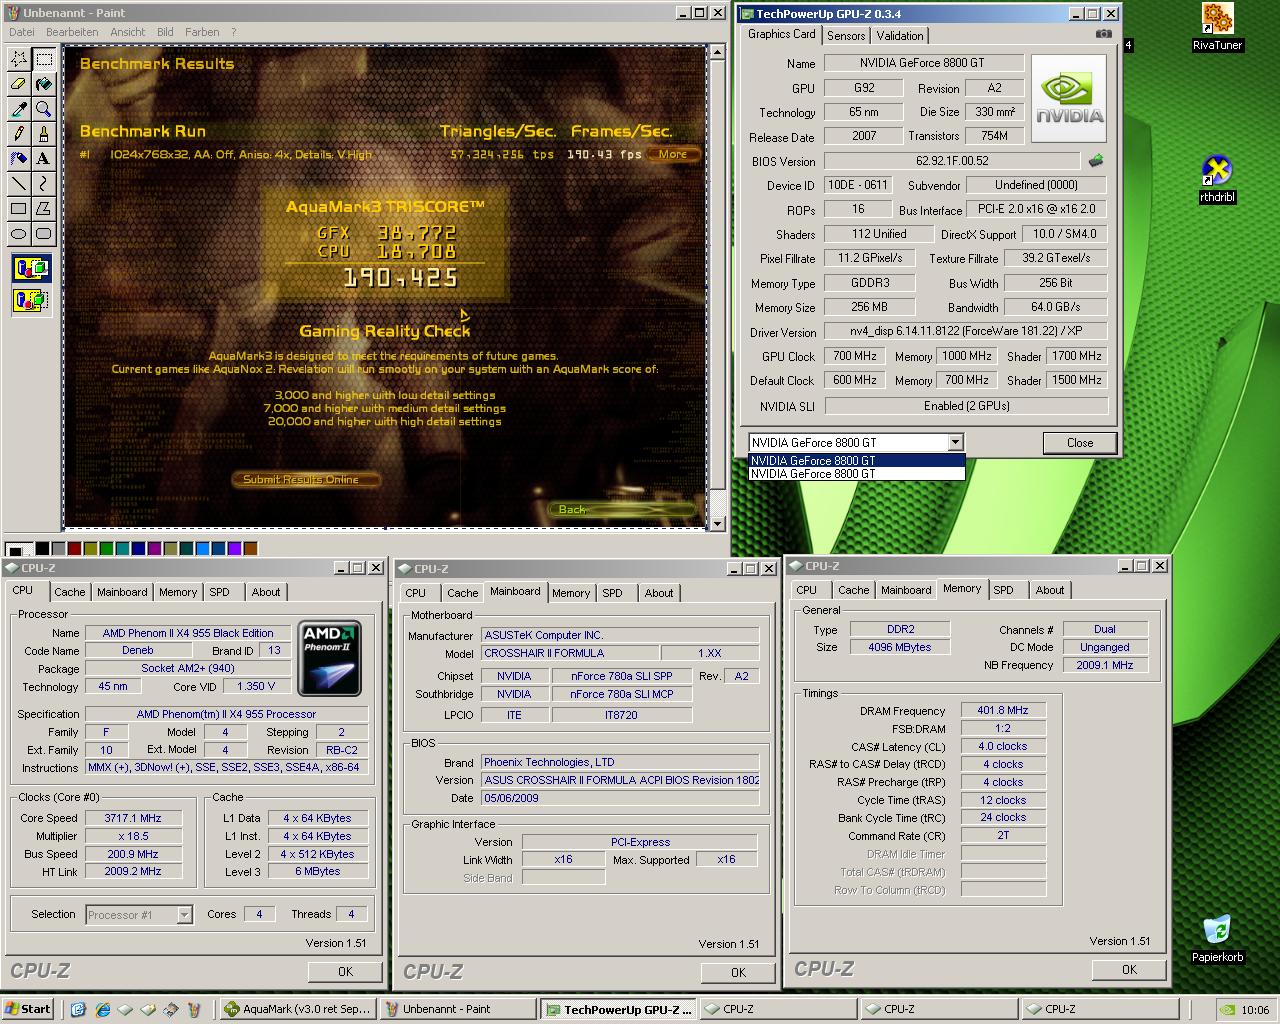Image resolution: width=1280 pixels, height=1024 pixels.
Task: Select the Rectangle shape tool
Action: [19, 209]
